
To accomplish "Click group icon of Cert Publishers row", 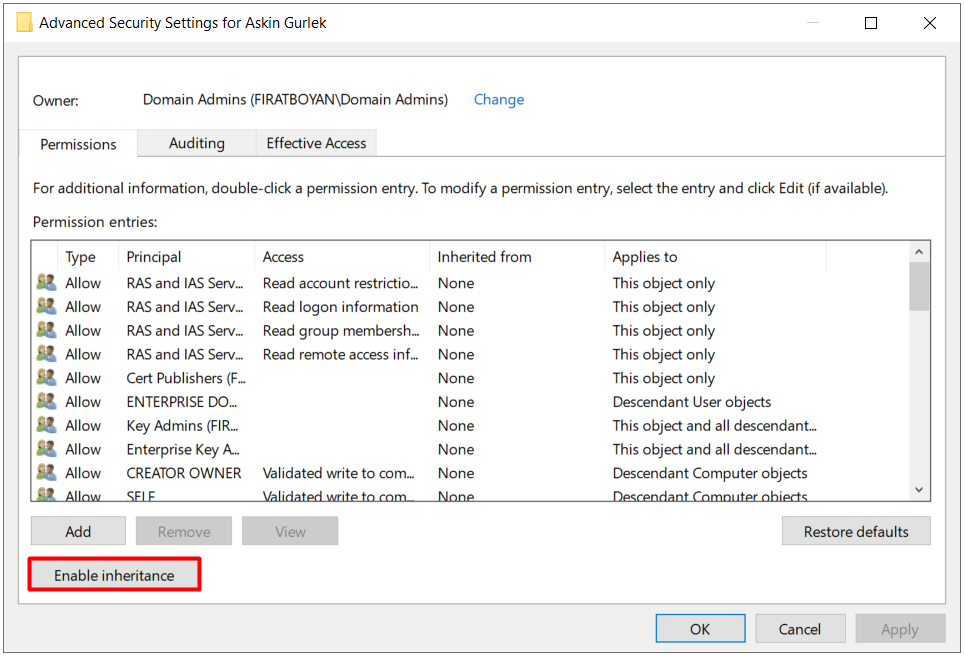I will point(46,377).
